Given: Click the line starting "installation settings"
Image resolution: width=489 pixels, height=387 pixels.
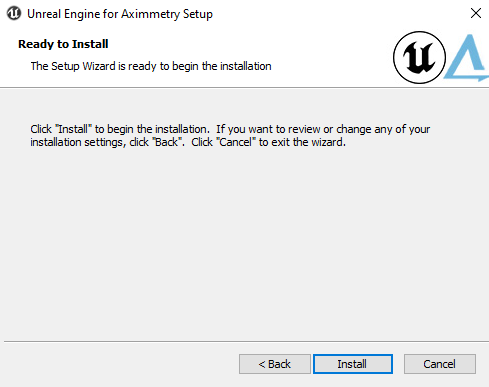Looking at the screenshot, I should click(188, 142).
